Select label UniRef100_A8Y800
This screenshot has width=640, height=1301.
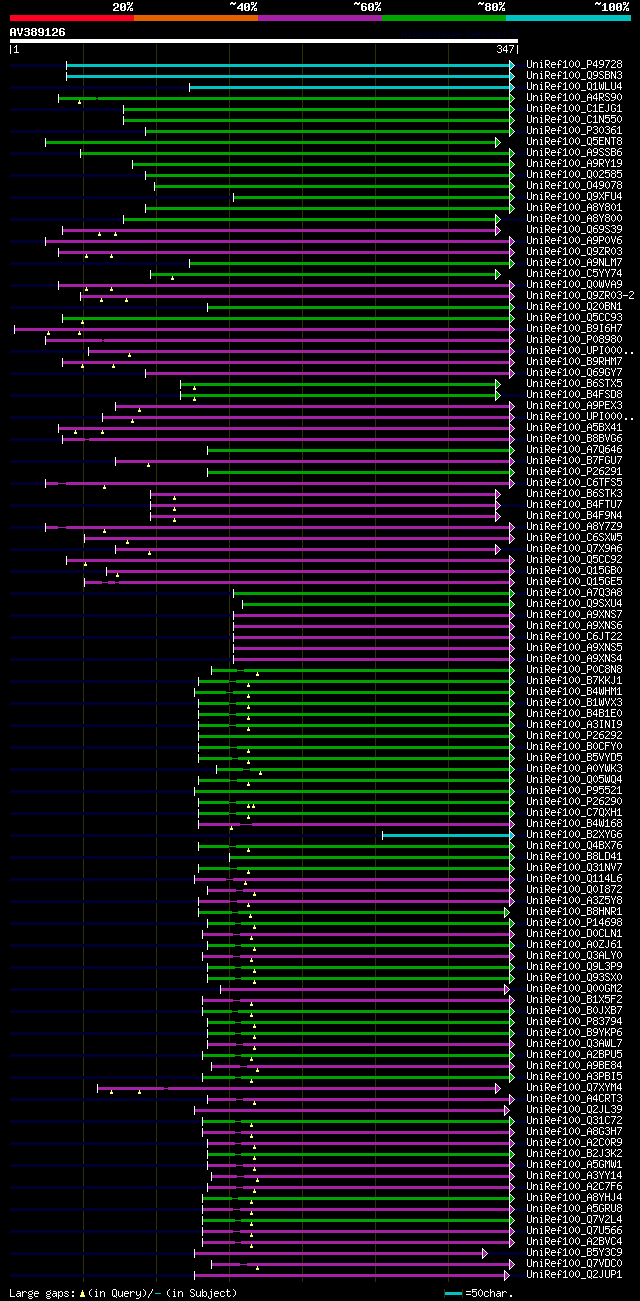point(574,219)
